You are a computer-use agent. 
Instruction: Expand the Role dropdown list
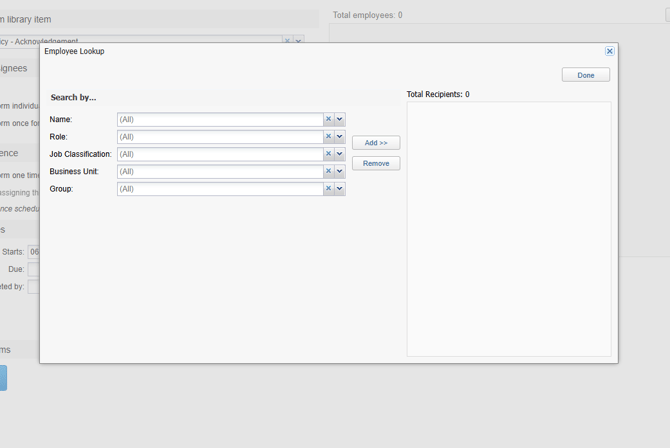[x=340, y=137]
